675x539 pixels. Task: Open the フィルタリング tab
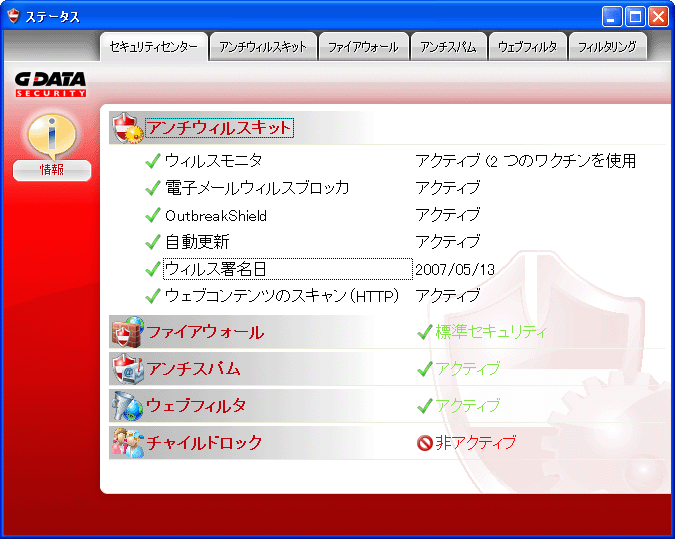tap(607, 46)
